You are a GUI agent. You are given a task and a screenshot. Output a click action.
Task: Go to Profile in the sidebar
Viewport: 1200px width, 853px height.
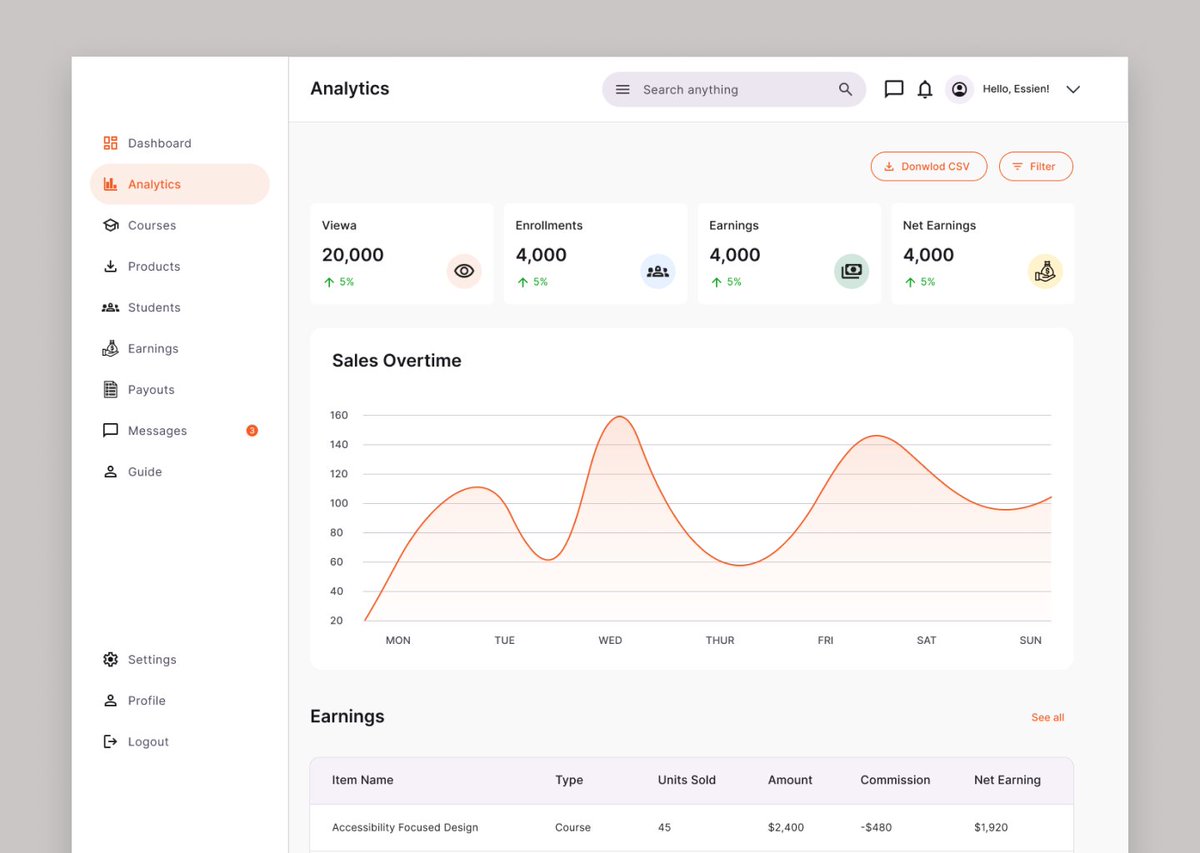134,700
